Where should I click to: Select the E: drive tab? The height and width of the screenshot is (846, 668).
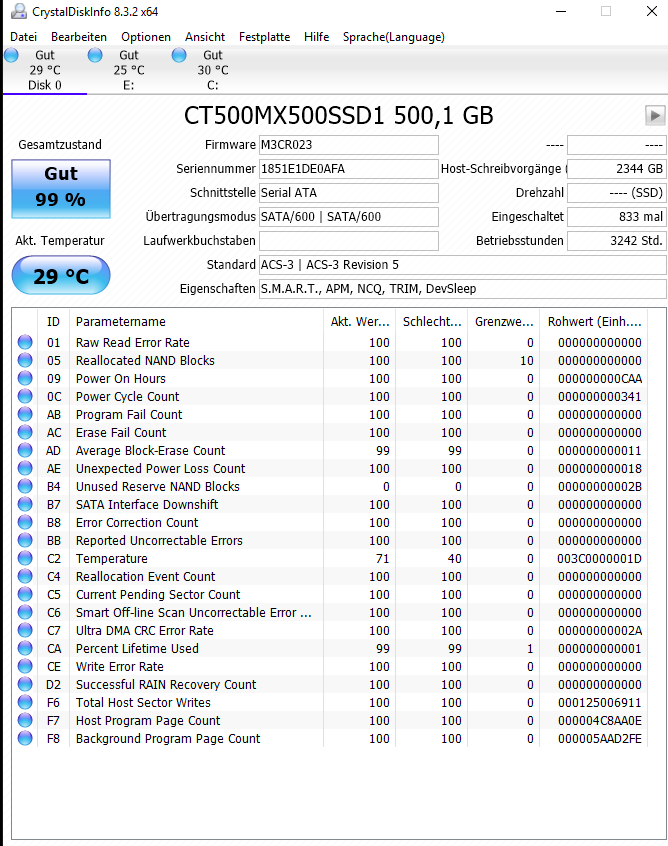pyautogui.click(x=129, y=70)
